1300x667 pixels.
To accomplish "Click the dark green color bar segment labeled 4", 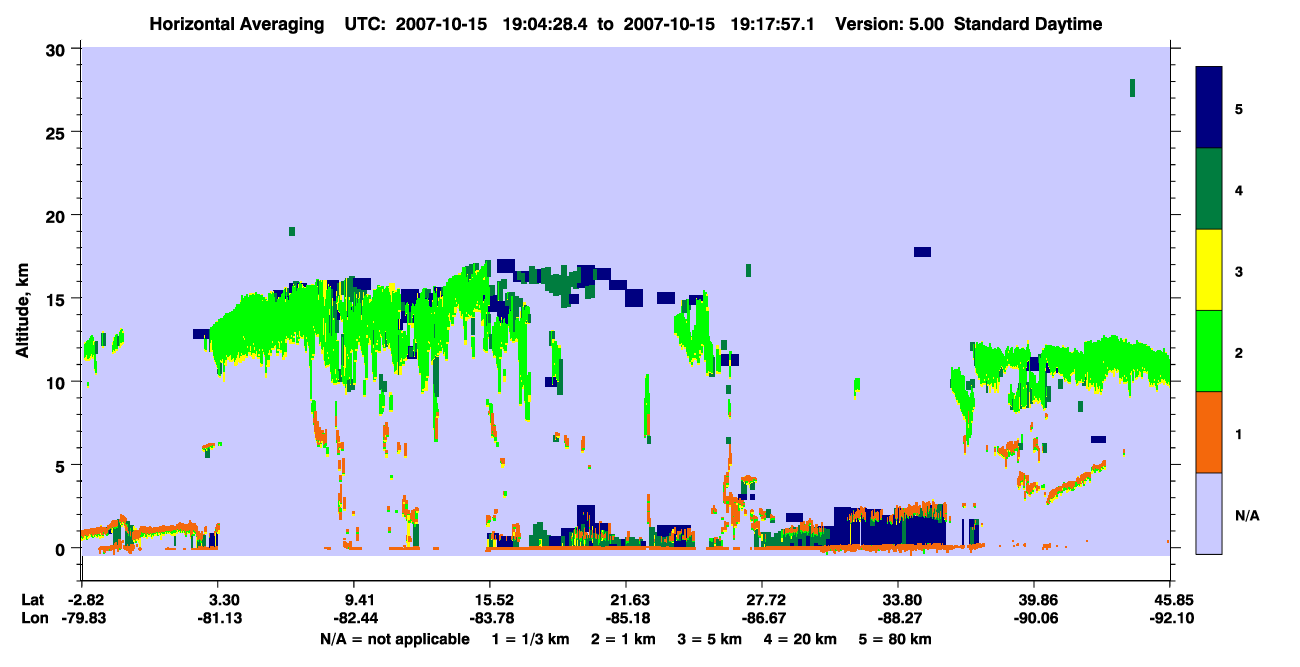I will pyautogui.click(x=1209, y=189).
